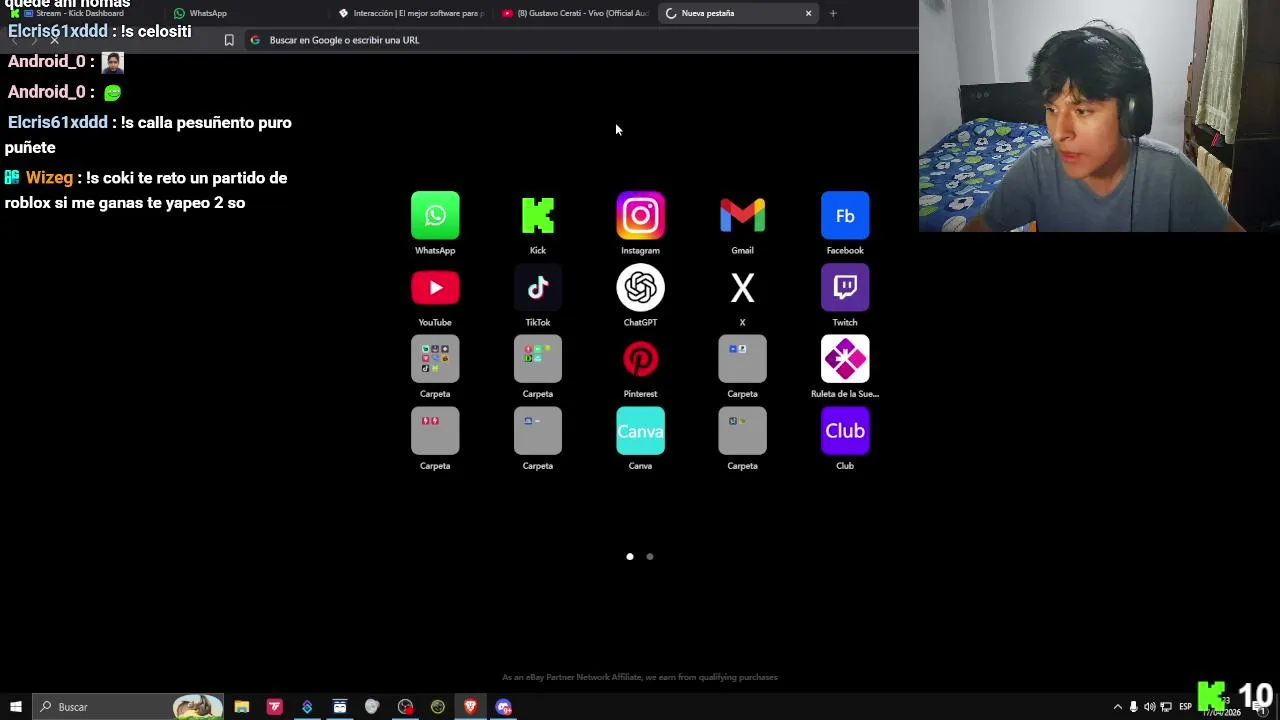
Task: Click the Buscar taskbar search box
Action: [128, 707]
